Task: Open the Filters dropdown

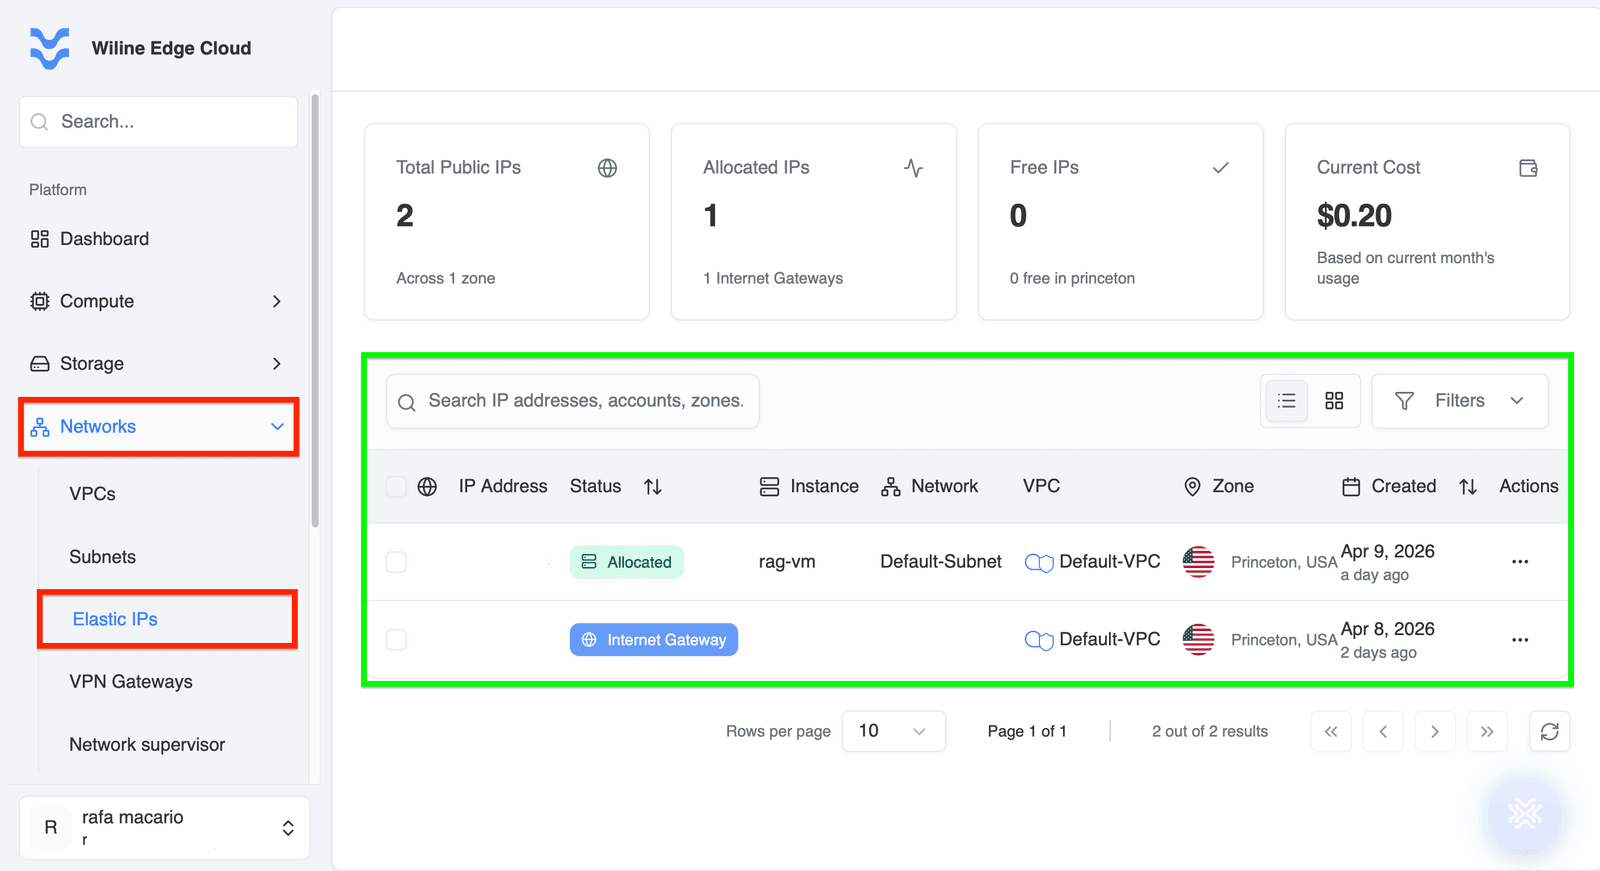Action: [1460, 401]
